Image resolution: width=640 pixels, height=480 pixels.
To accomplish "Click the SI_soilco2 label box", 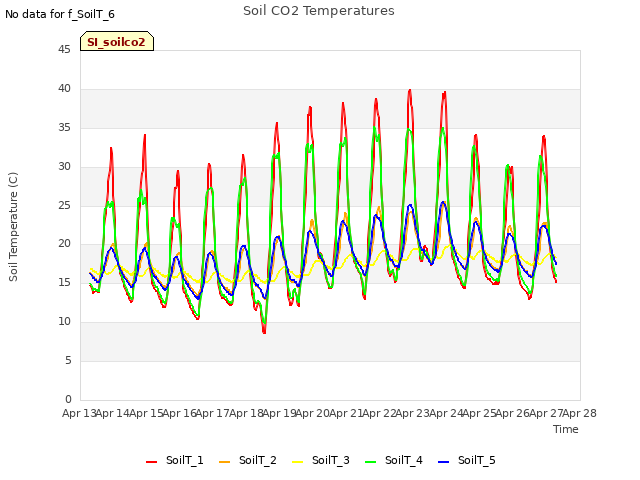I will [117, 41].
